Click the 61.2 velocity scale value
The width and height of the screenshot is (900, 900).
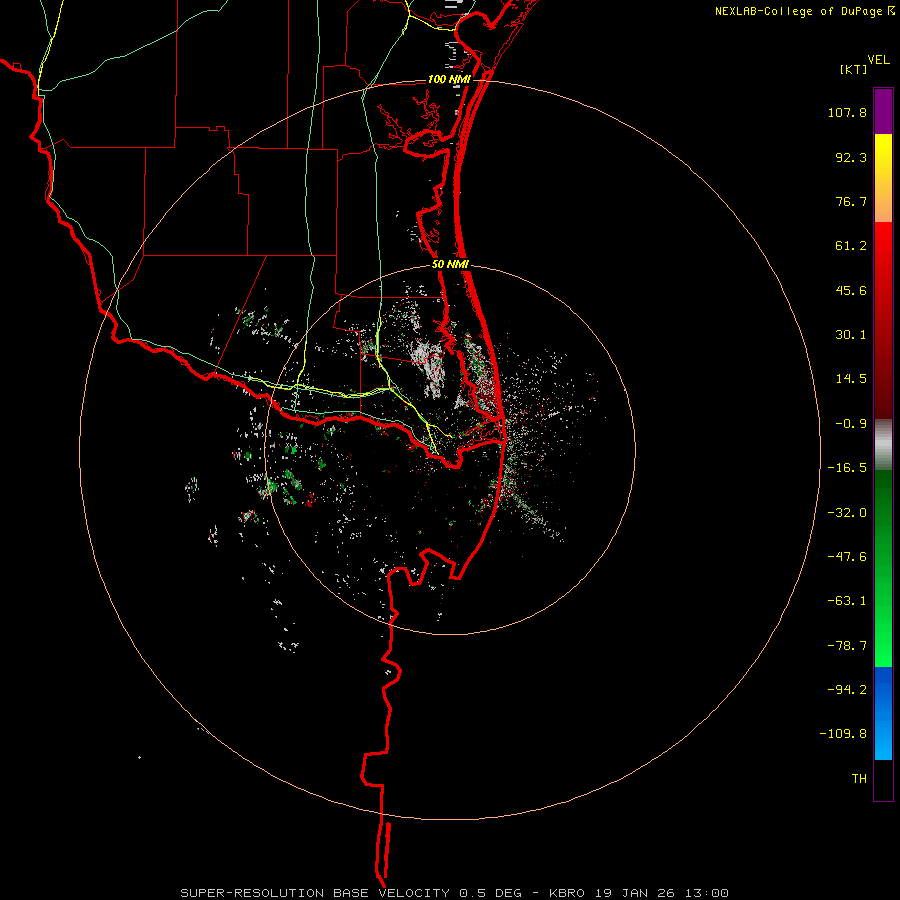pos(851,246)
